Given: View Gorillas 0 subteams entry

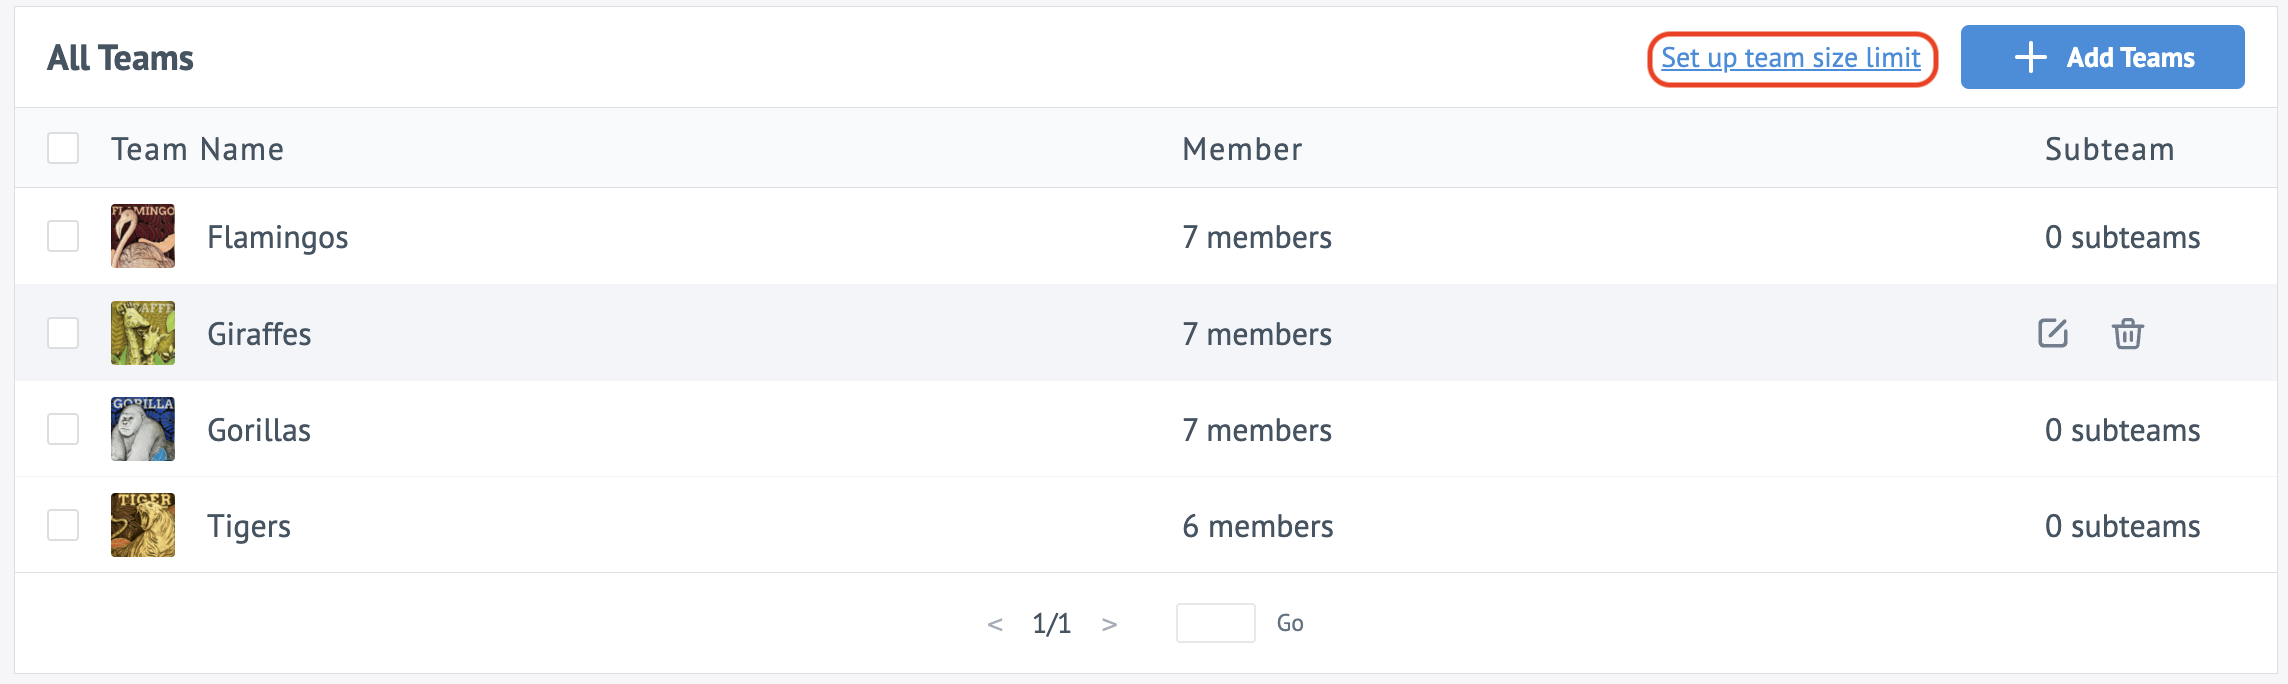Looking at the screenshot, I should point(2122,430).
